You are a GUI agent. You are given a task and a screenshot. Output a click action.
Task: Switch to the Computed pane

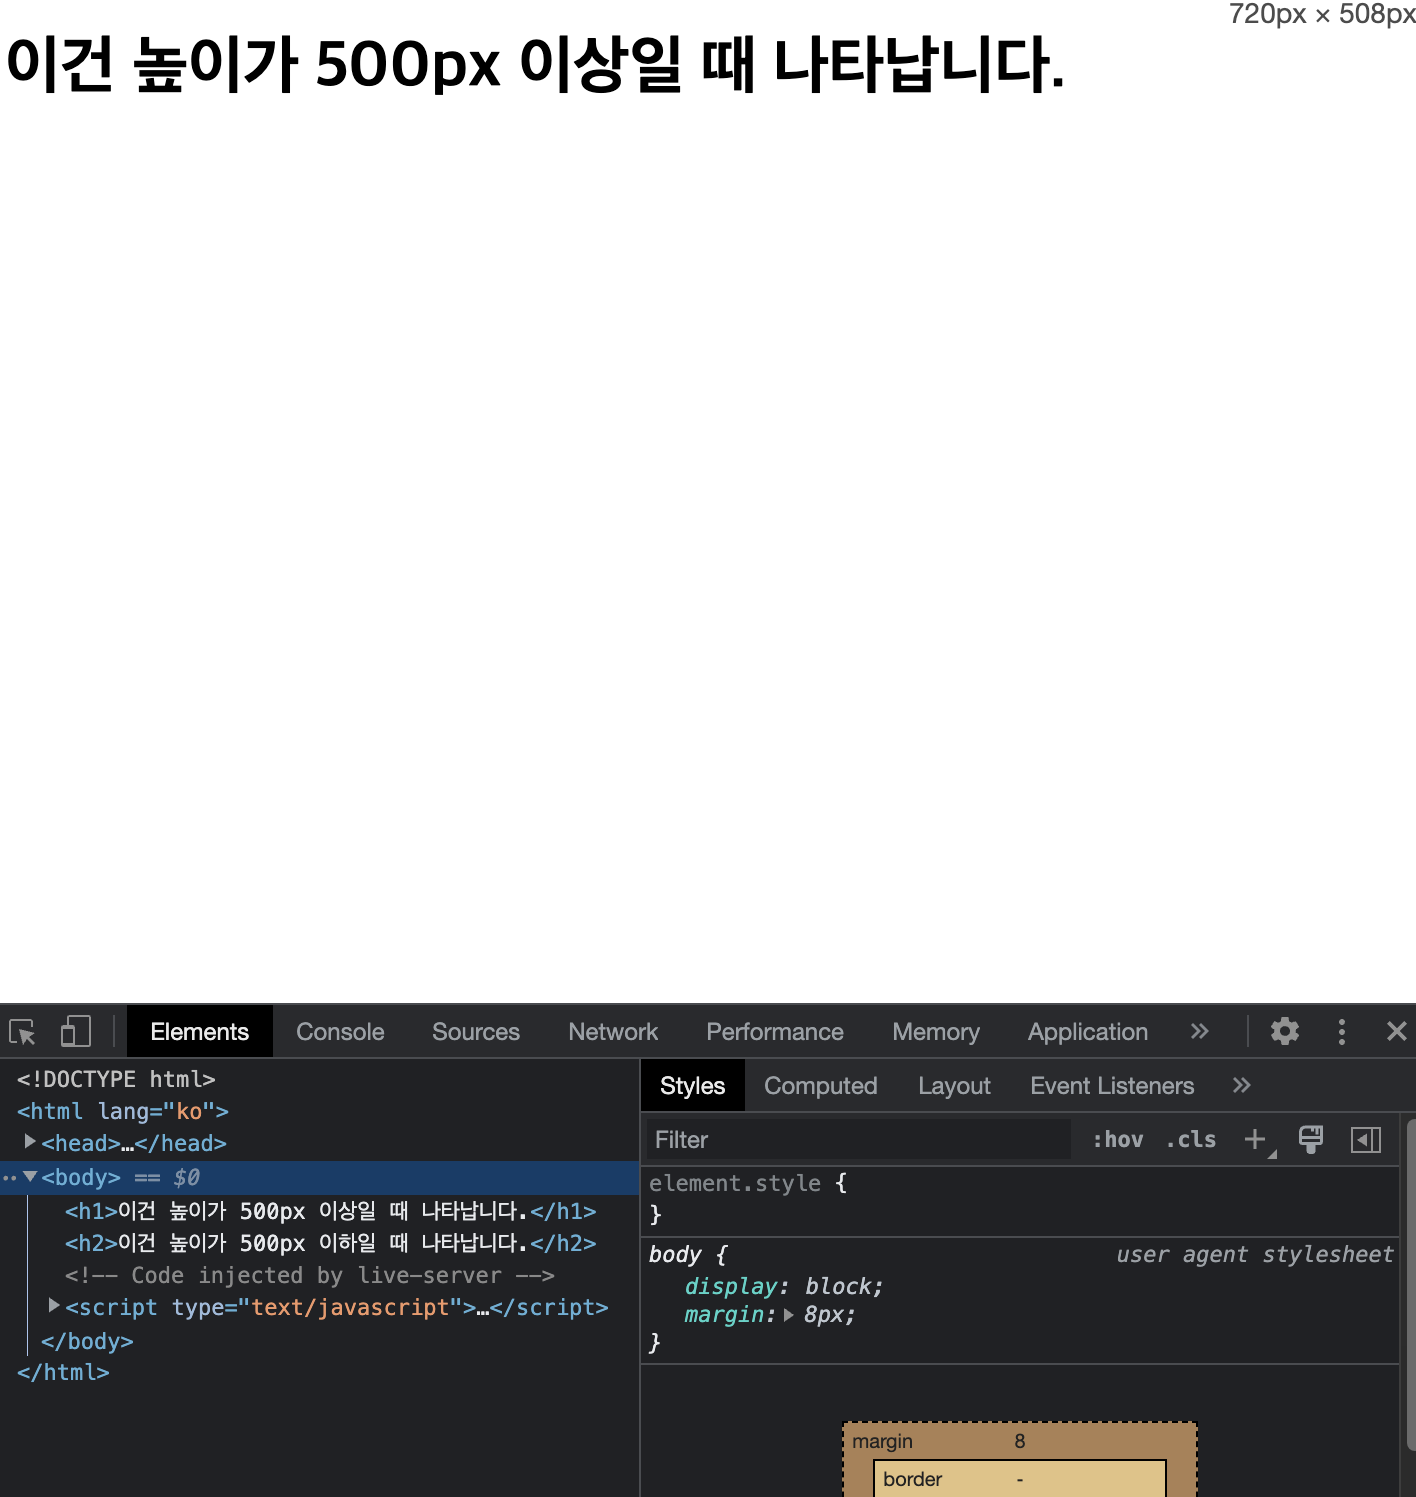pyautogui.click(x=821, y=1086)
